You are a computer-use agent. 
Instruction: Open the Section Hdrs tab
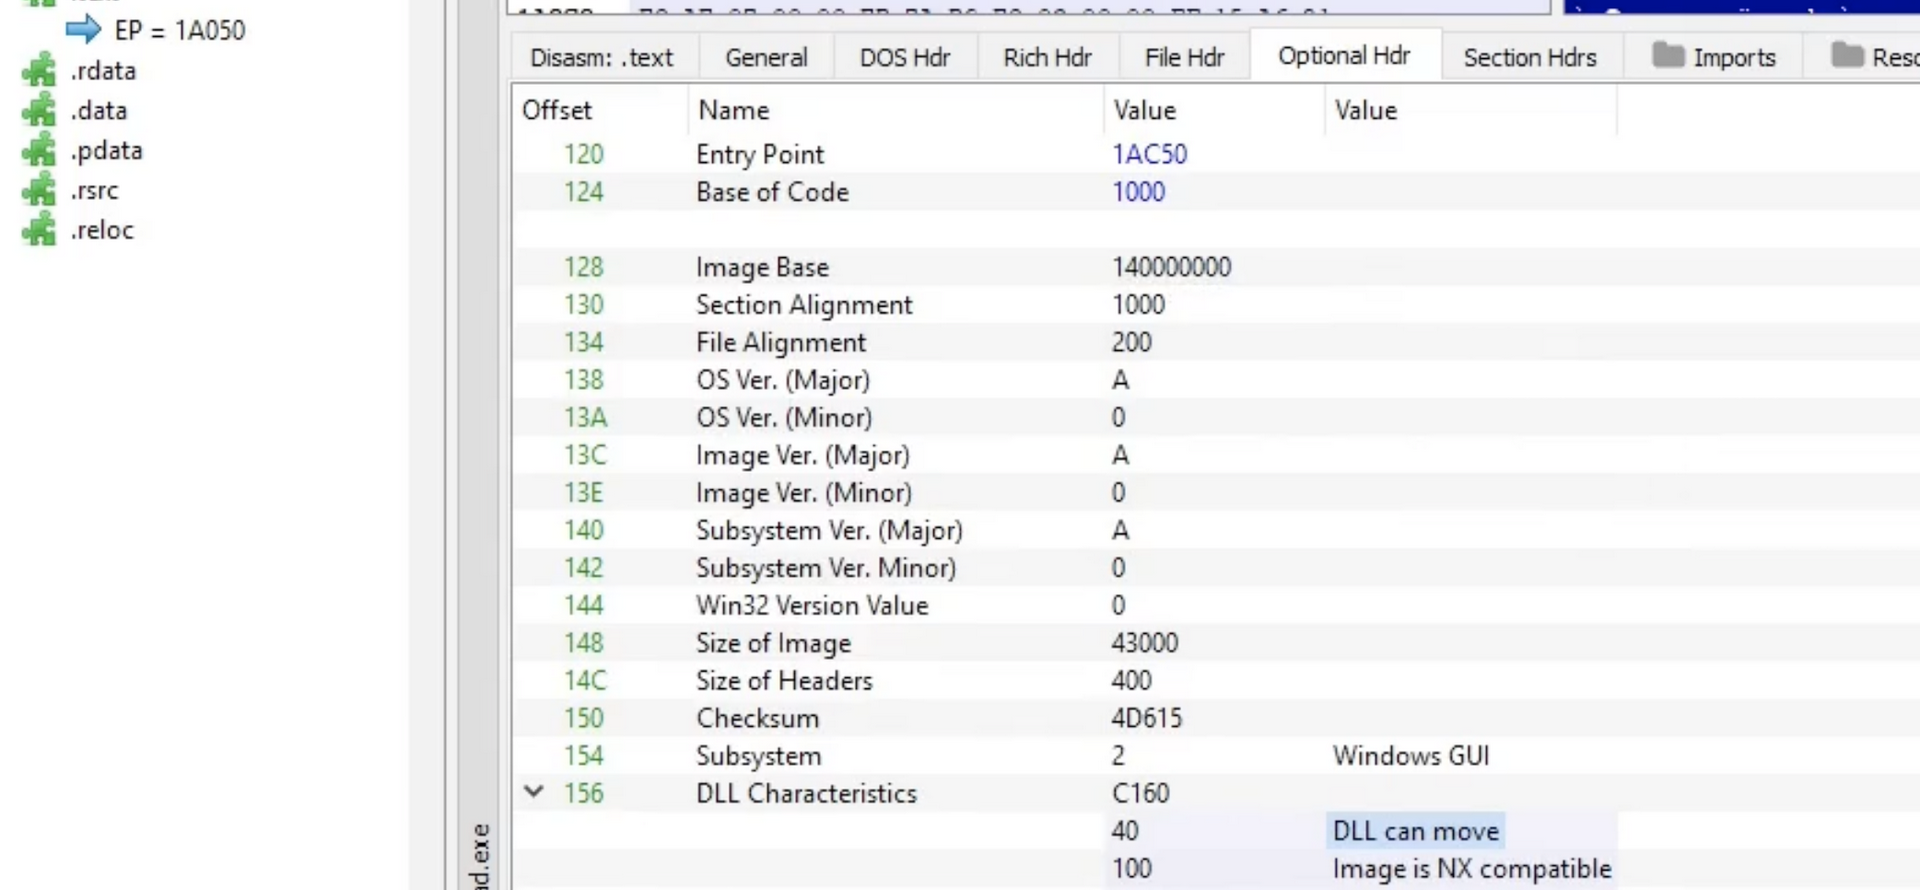pyautogui.click(x=1530, y=58)
